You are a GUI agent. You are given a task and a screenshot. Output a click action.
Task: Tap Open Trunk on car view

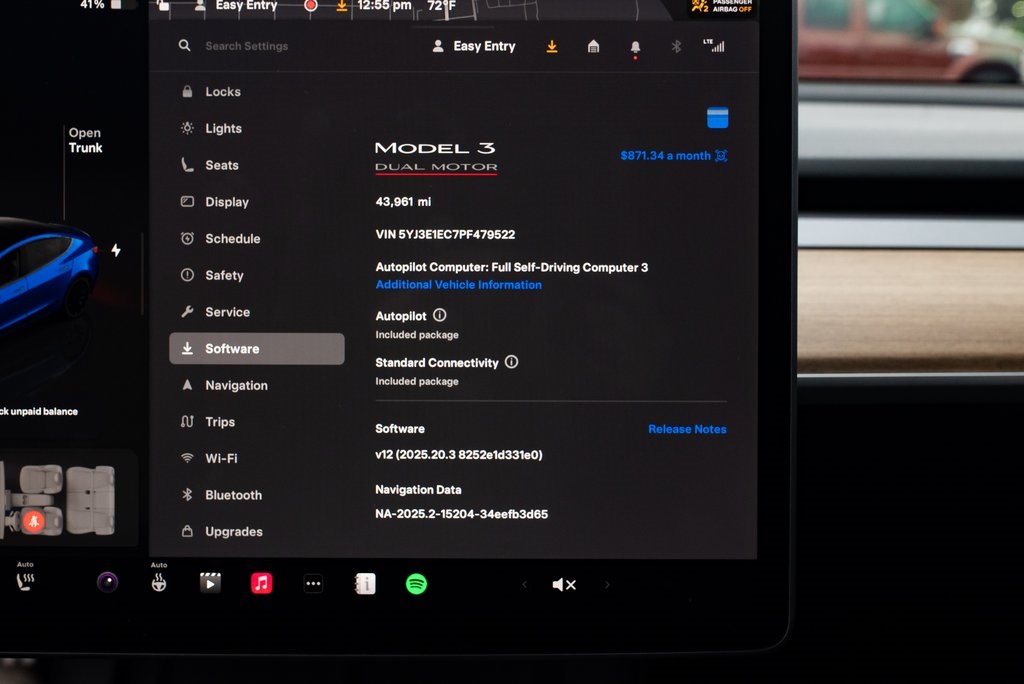pos(86,140)
